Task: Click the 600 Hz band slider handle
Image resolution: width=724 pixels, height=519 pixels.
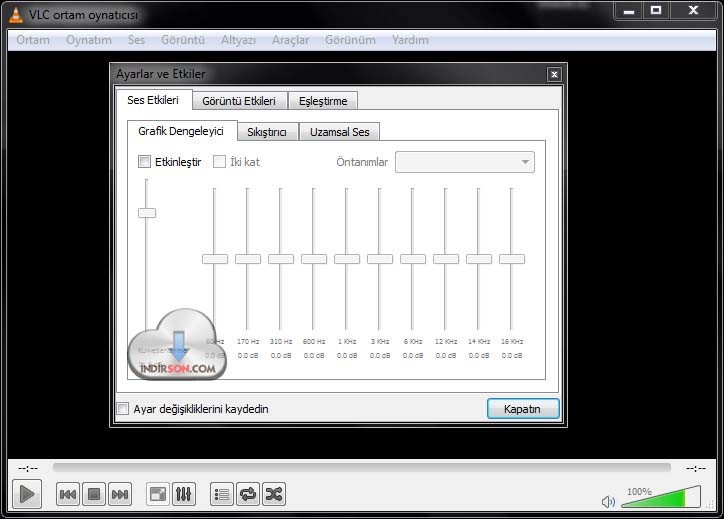Action: pyautogui.click(x=314, y=259)
